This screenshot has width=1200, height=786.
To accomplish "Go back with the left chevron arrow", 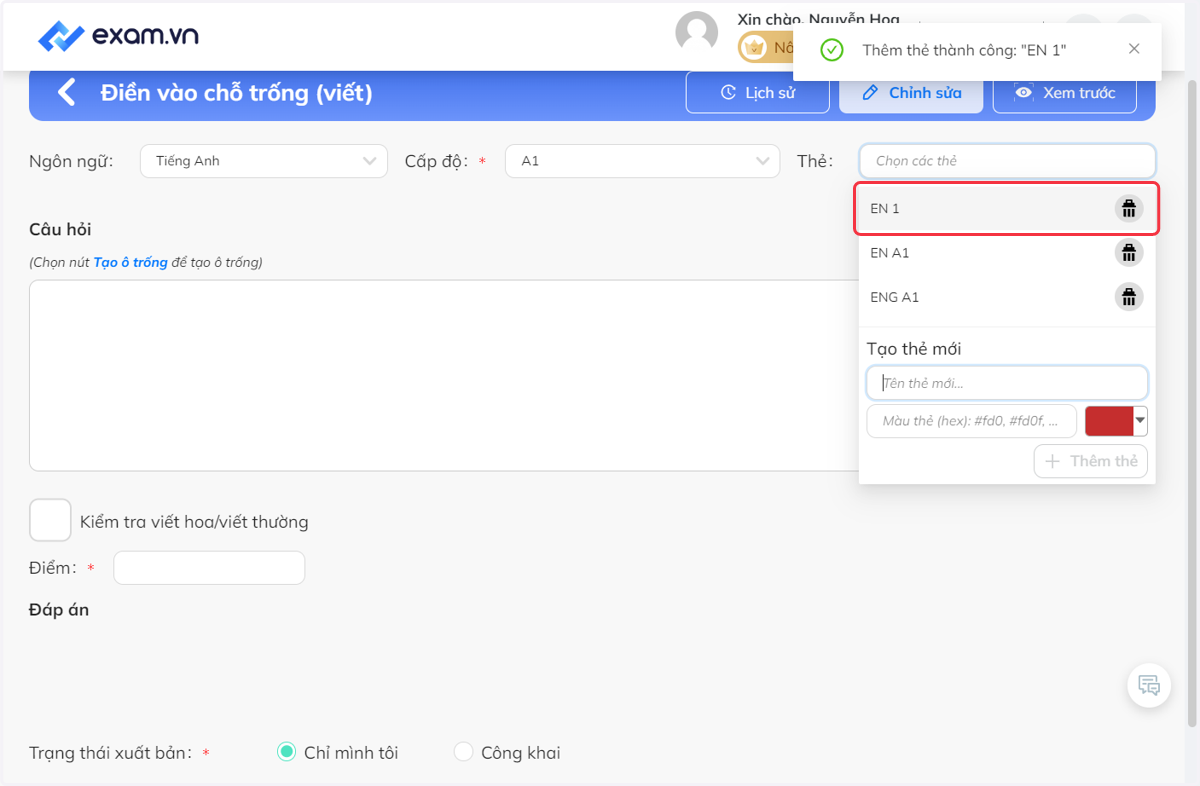I will point(66,93).
